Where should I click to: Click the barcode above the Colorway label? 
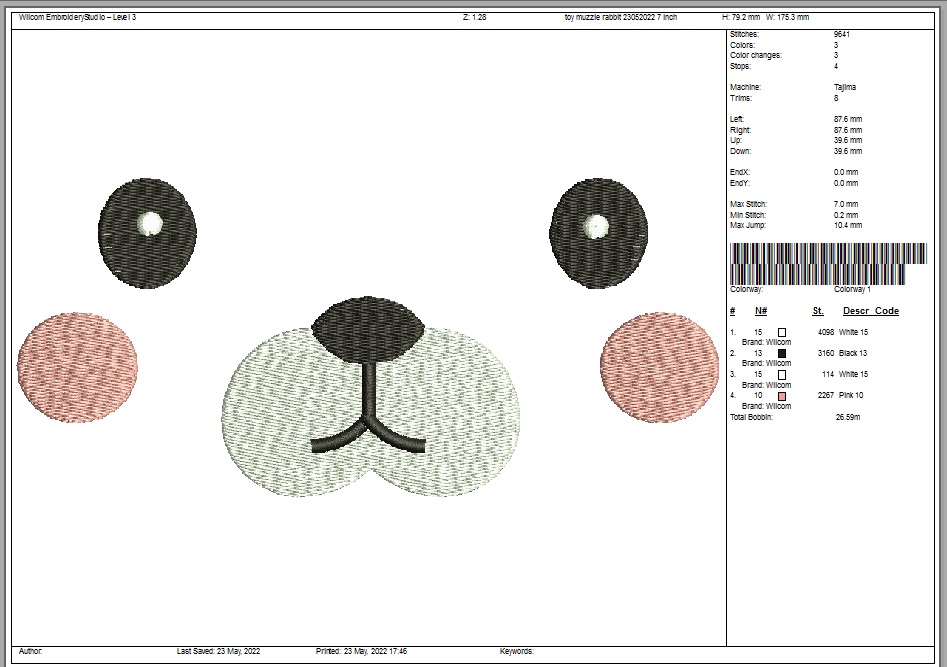pyautogui.click(x=827, y=263)
